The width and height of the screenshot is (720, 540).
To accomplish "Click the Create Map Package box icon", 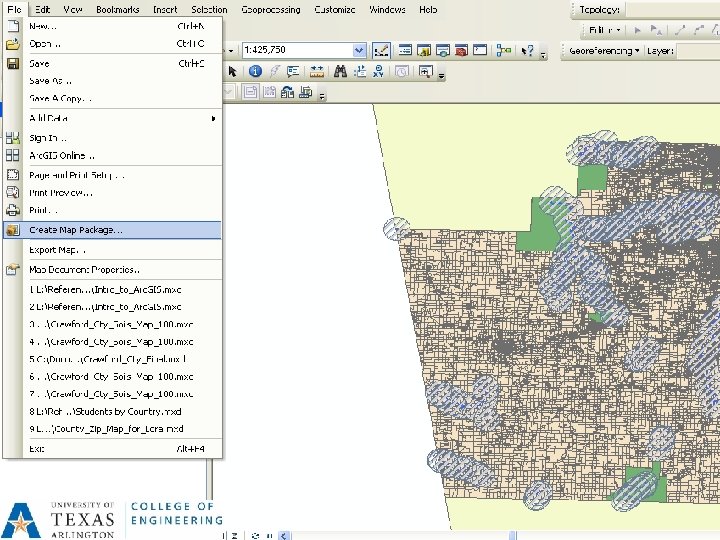I will [13, 230].
